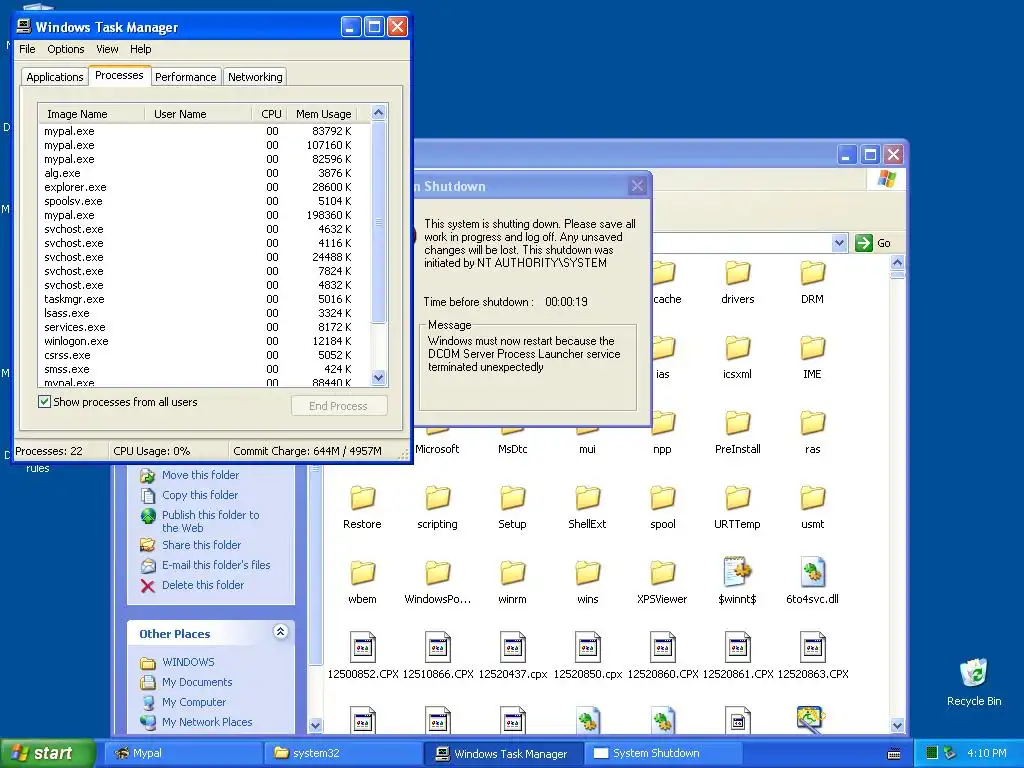1024x768 pixels.
Task: Click Move this folder link
Action: click(200, 475)
